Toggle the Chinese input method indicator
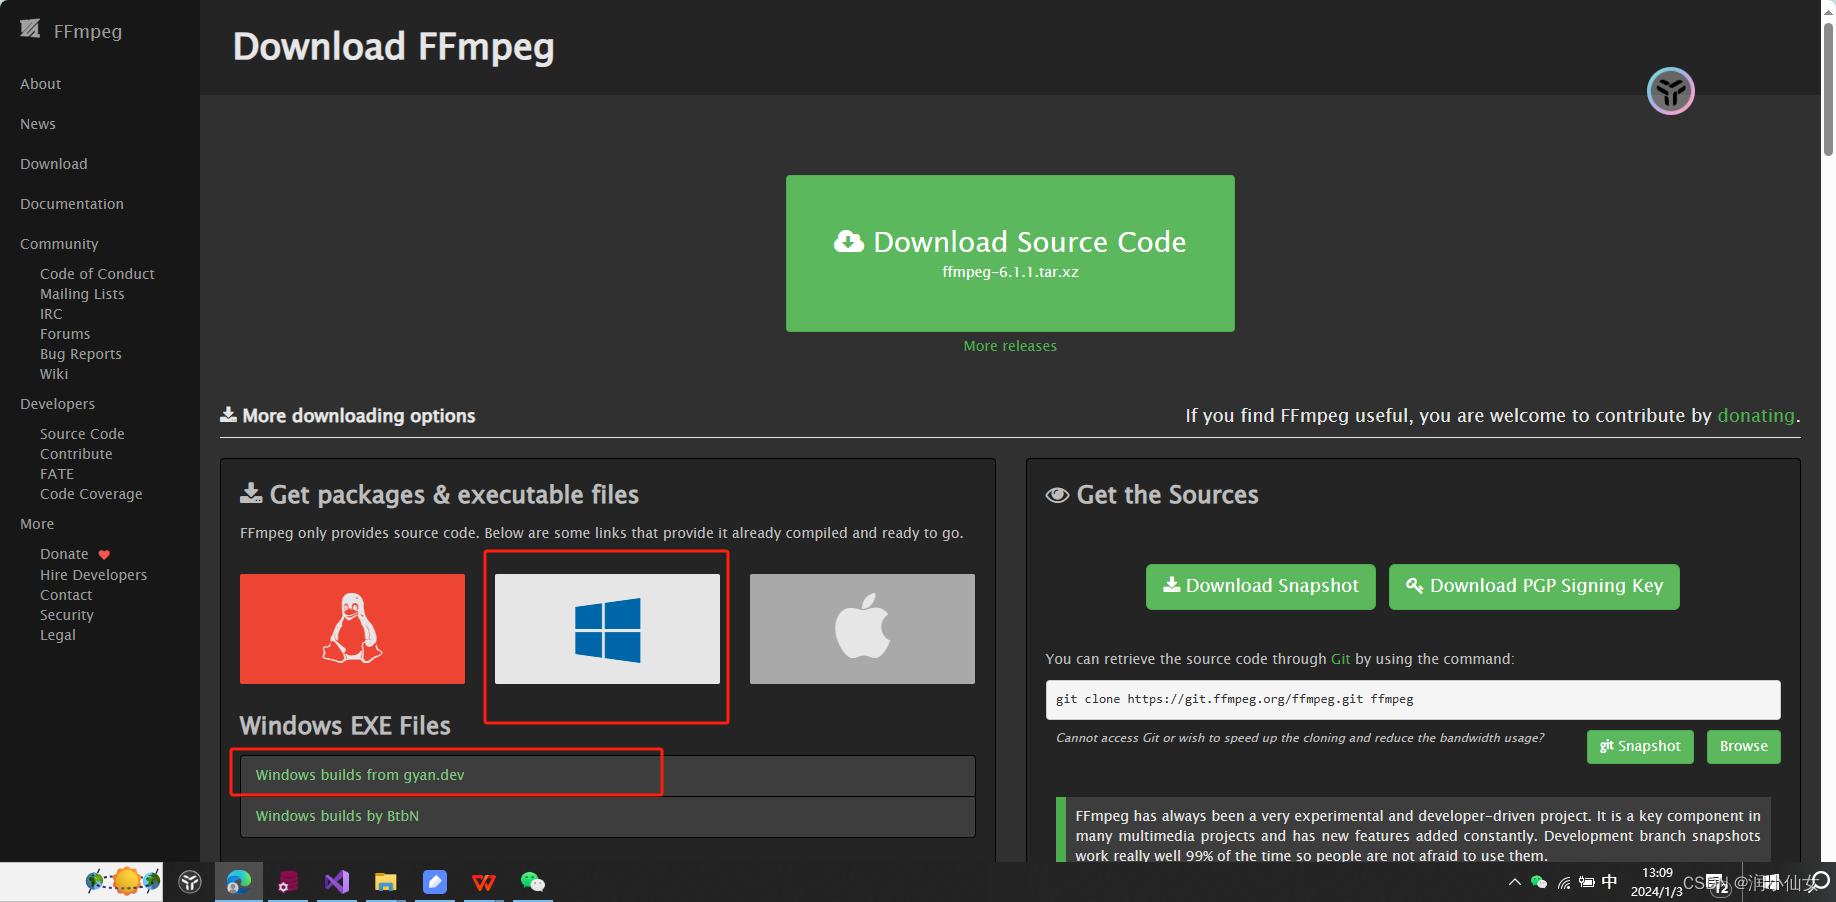The width and height of the screenshot is (1836, 902). click(1609, 882)
